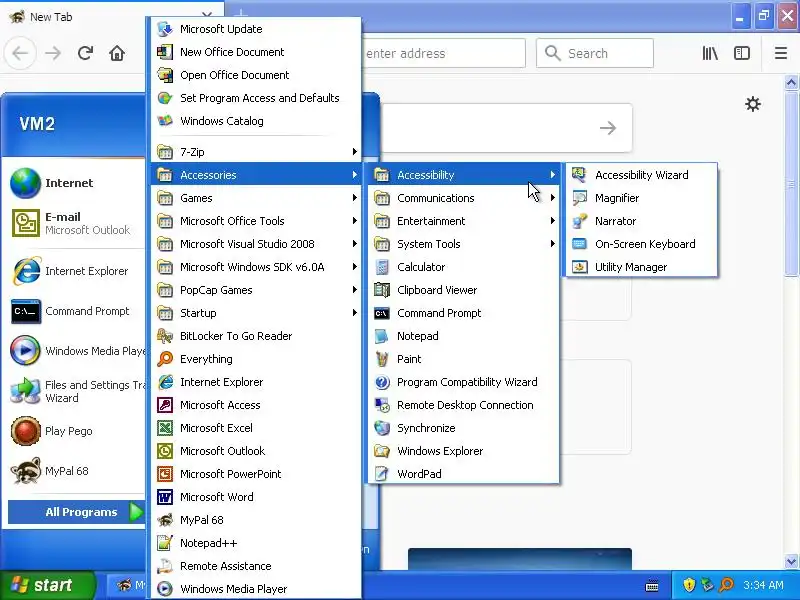The height and width of the screenshot is (600, 800).
Task: Expand the Communications submenu
Action: pyautogui.click(x=463, y=198)
